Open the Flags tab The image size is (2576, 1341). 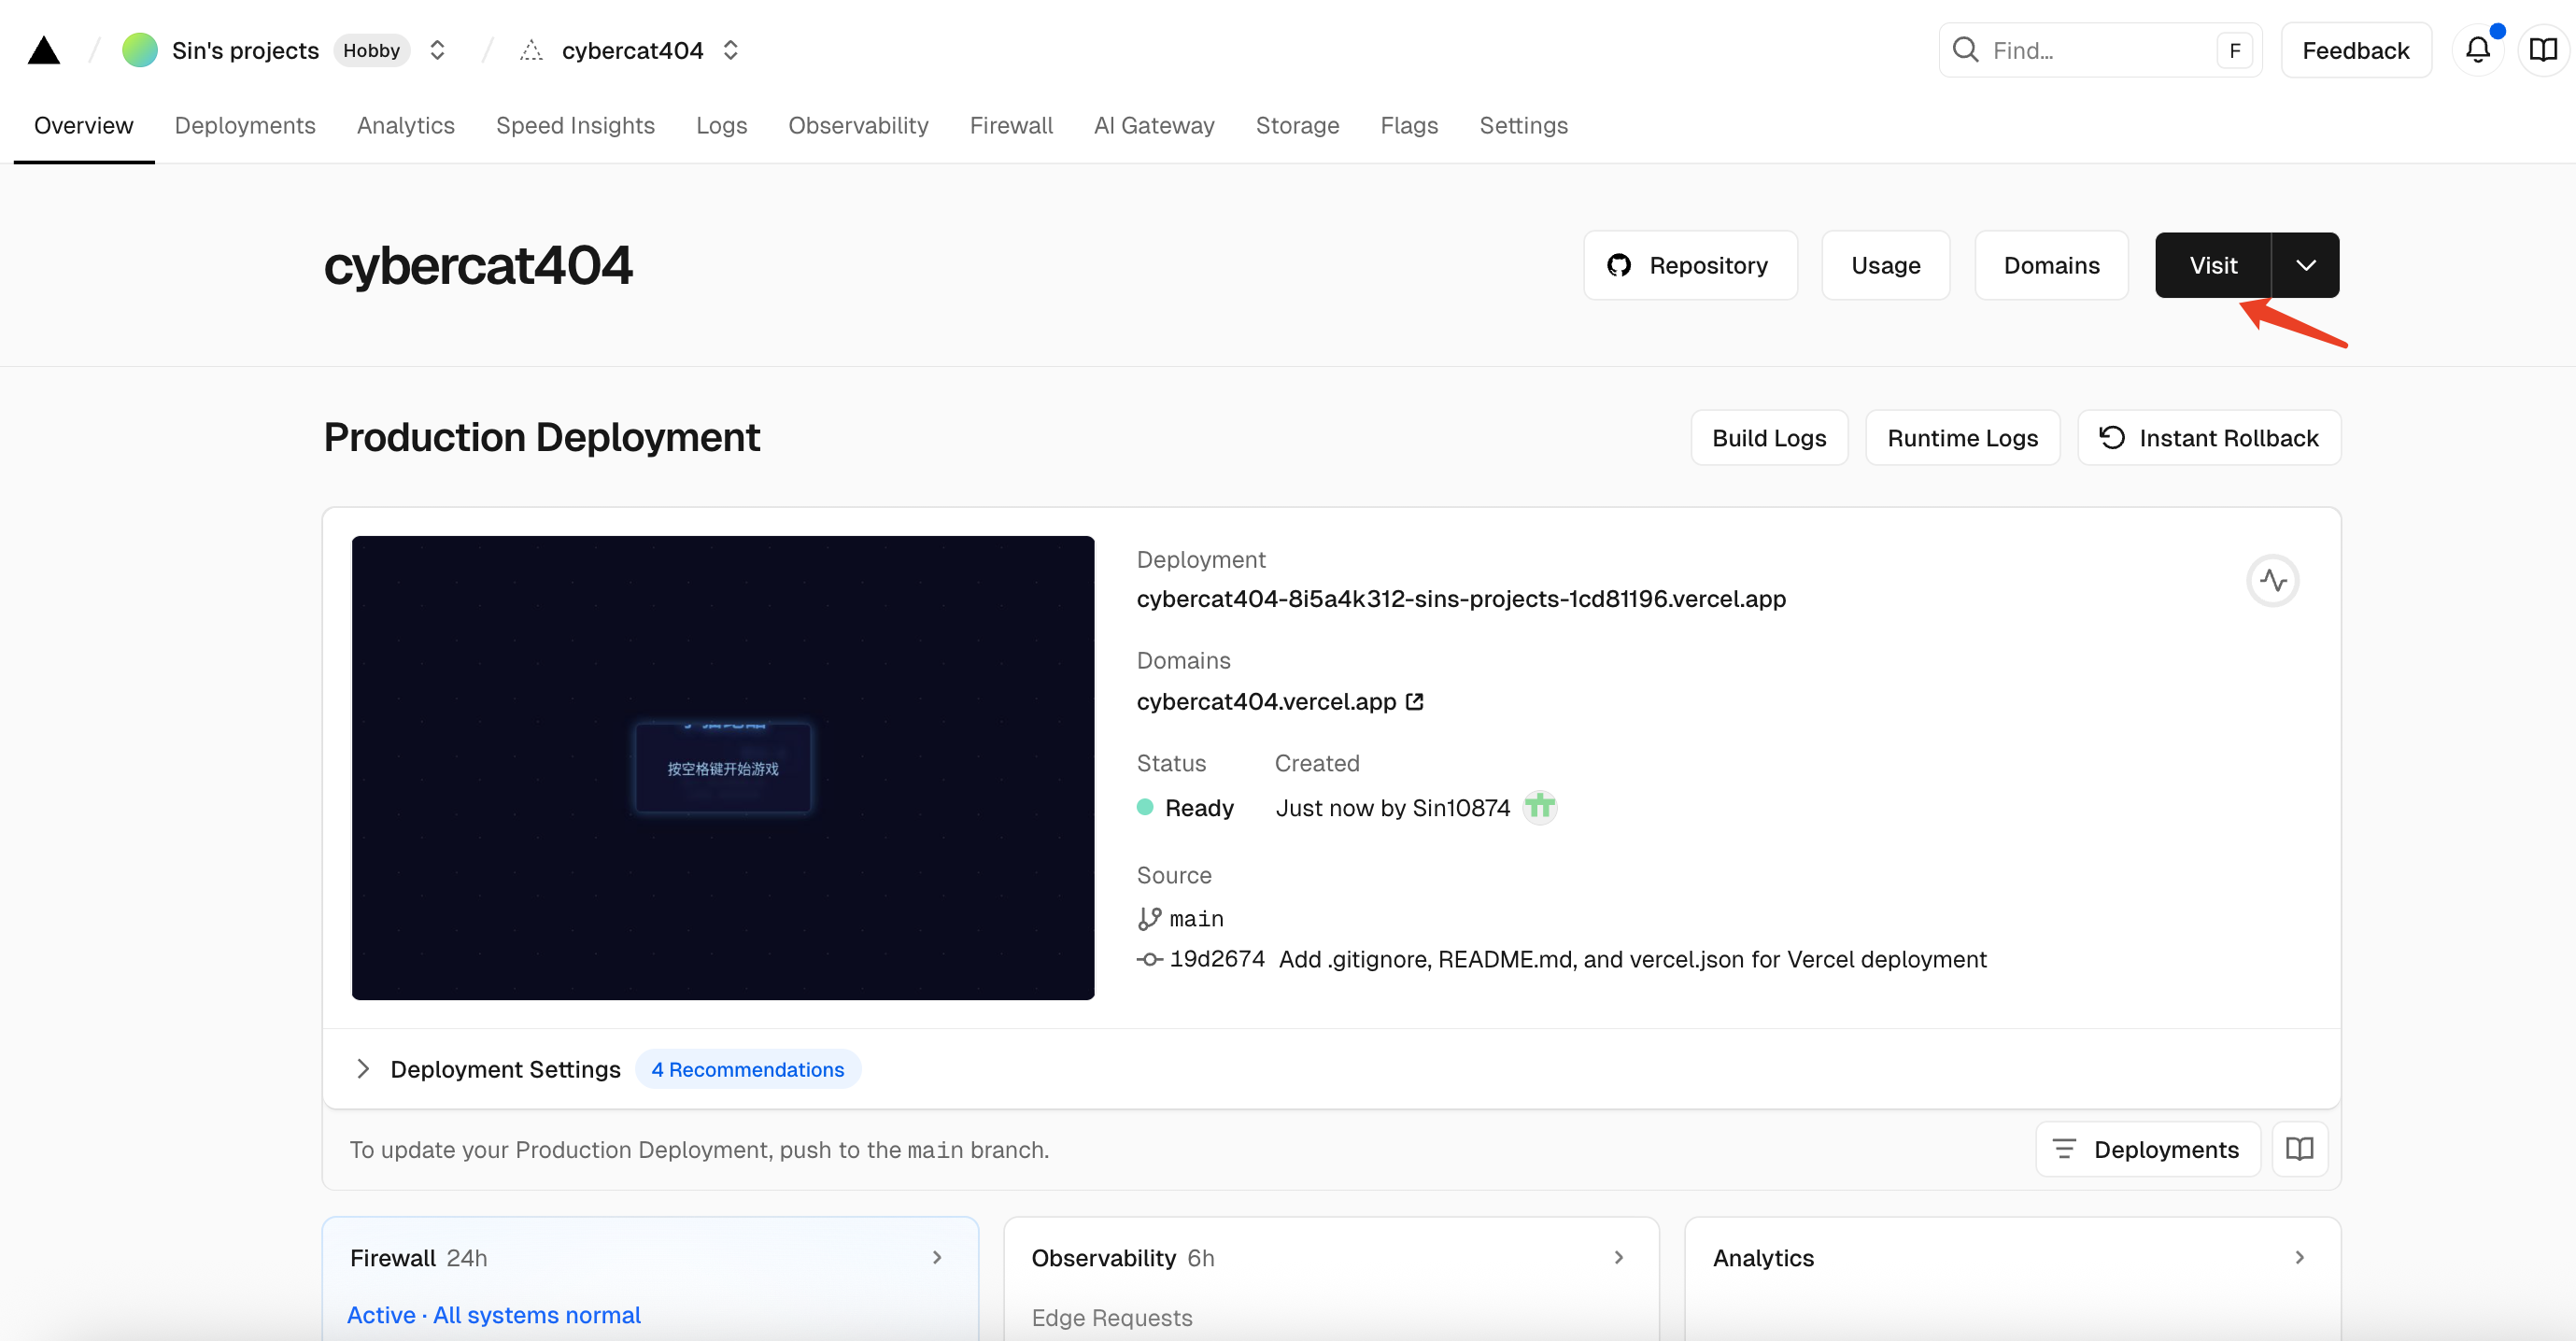[1409, 126]
